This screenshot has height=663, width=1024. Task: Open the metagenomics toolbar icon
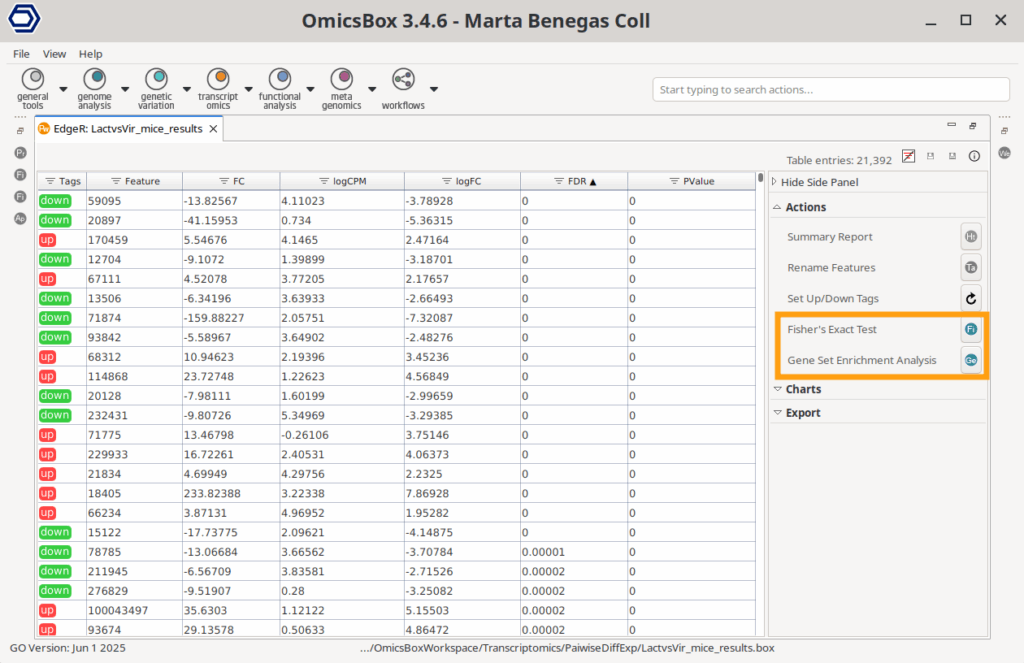342,80
